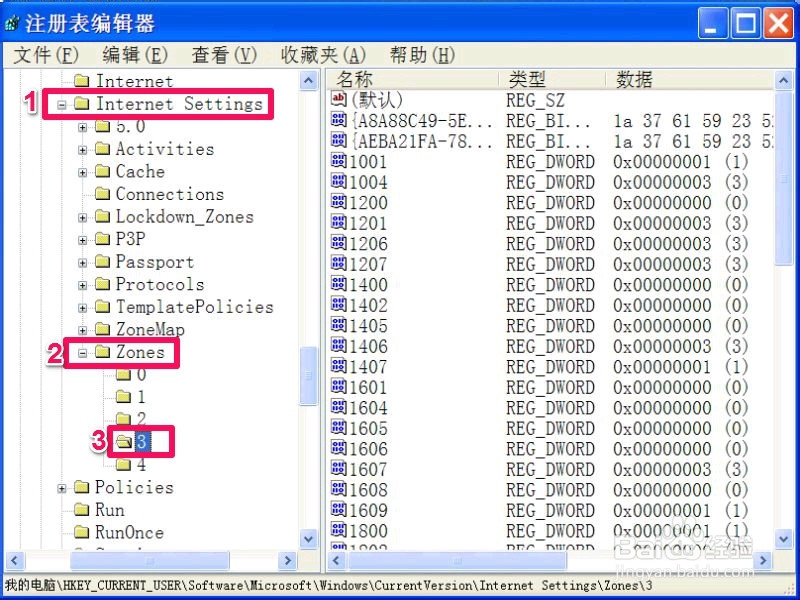Select zone 2 folder icon

coord(123,419)
